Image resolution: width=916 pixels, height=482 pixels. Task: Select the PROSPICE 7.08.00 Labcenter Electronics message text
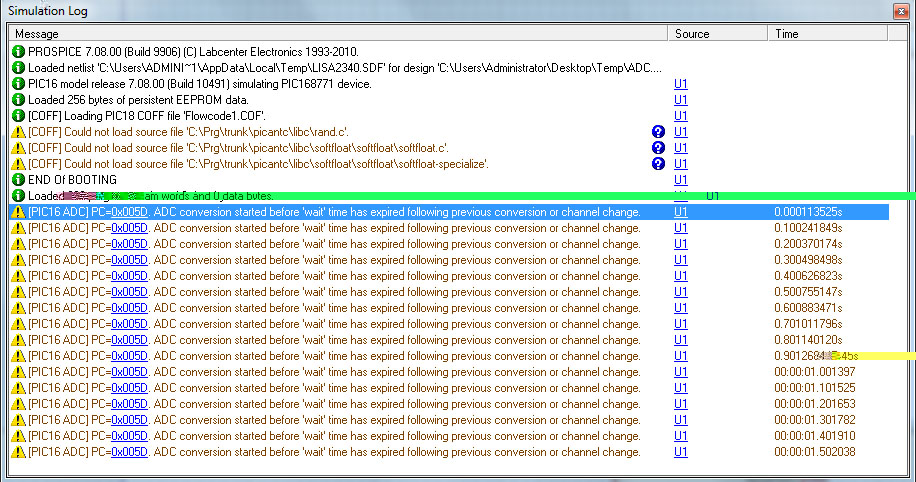(x=193, y=52)
